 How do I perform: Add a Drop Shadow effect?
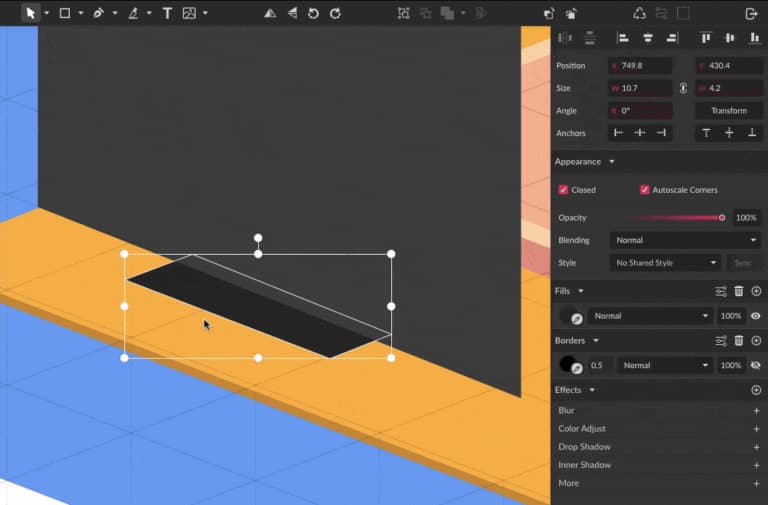click(756, 447)
